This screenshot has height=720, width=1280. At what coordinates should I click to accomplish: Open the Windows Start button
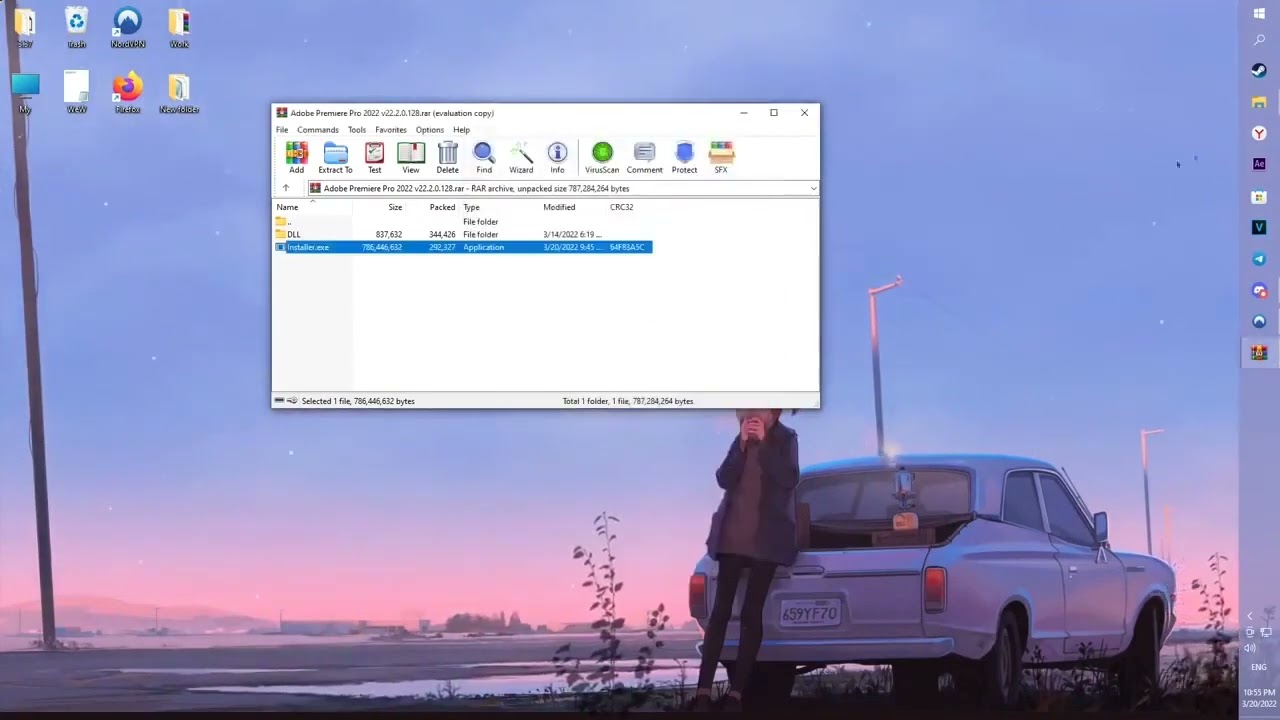click(x=1259, y=13)
